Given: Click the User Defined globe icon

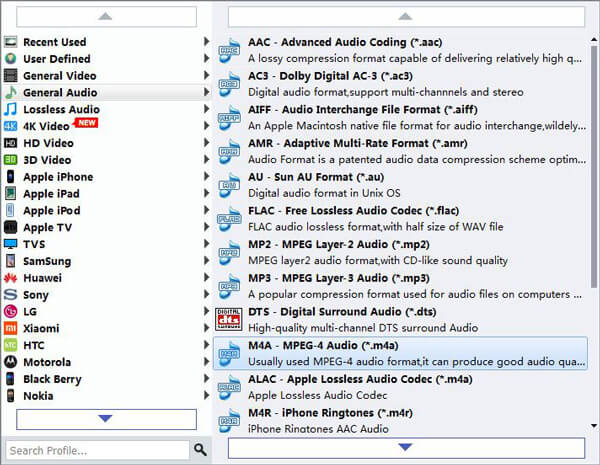Looking at the screenshot, I should click(11, 59).
